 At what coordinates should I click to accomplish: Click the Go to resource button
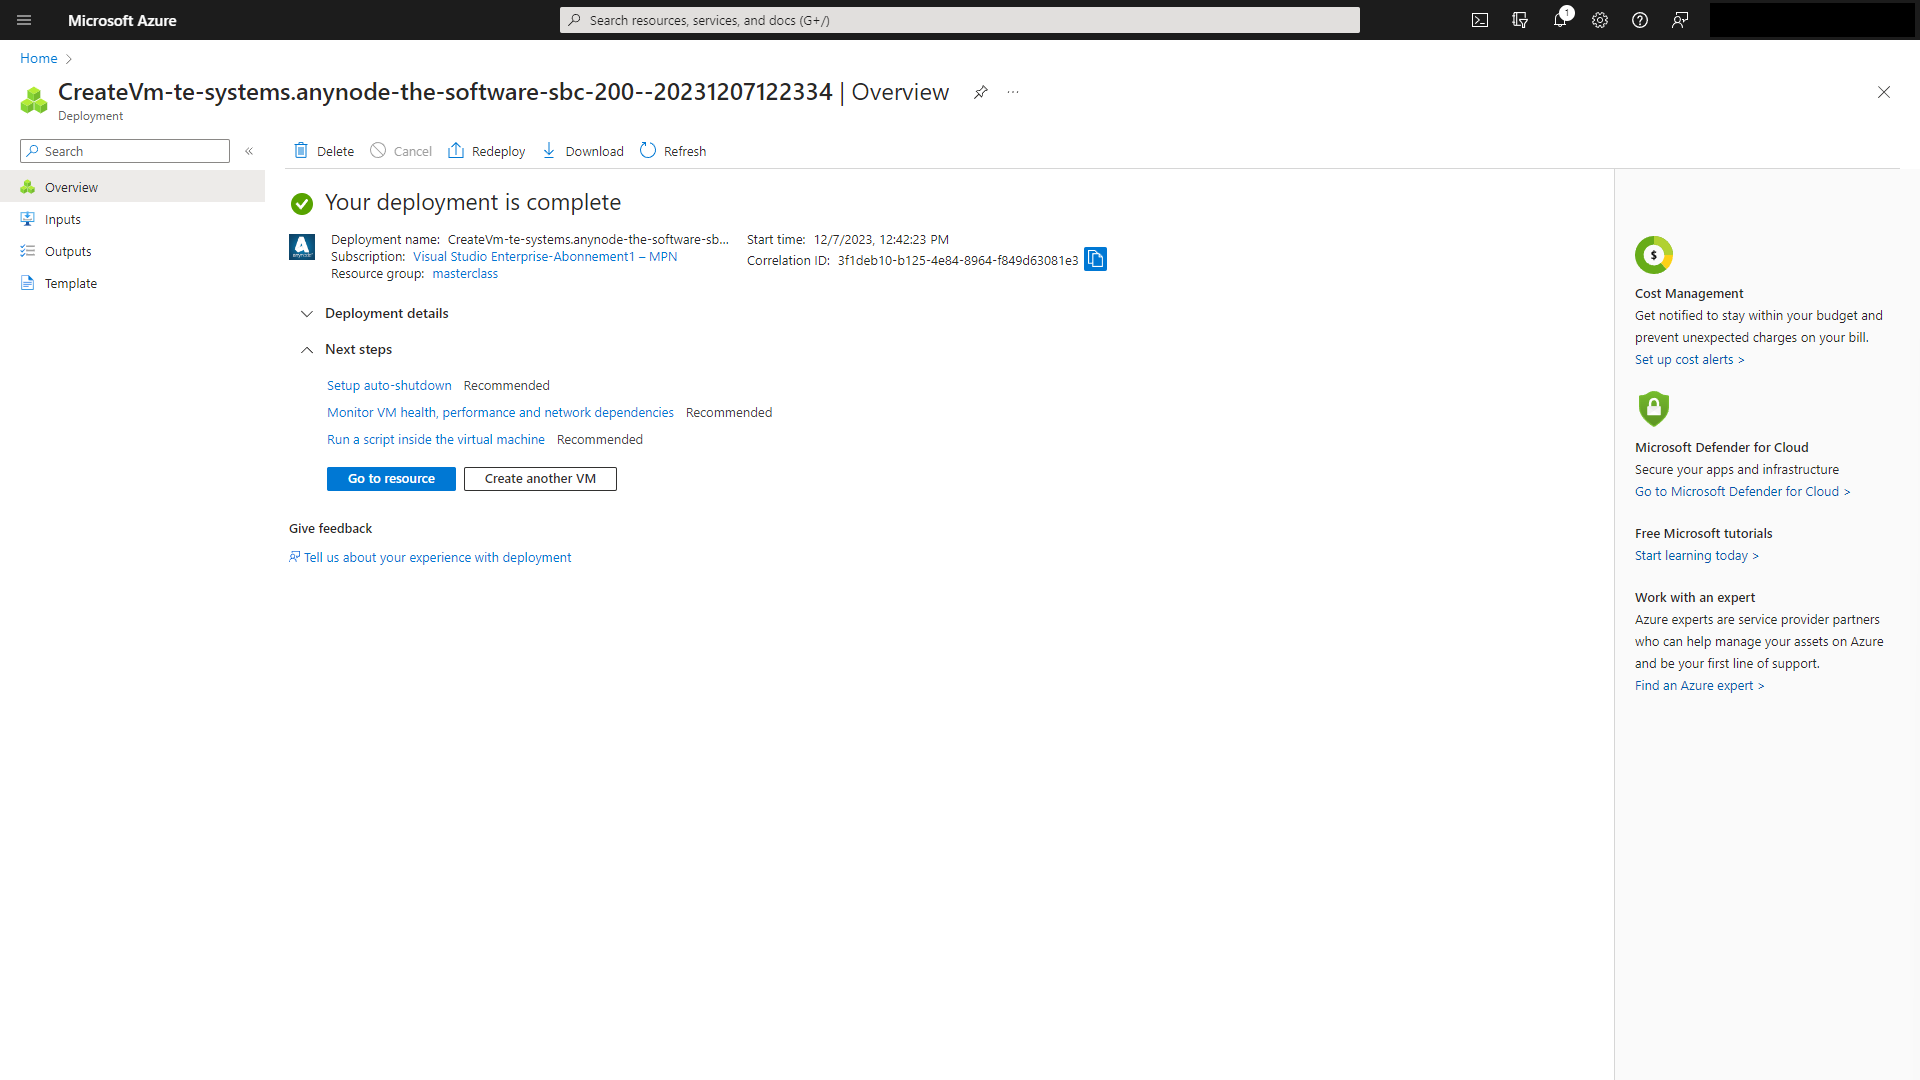pyautogui.click(x=391, y=479)
